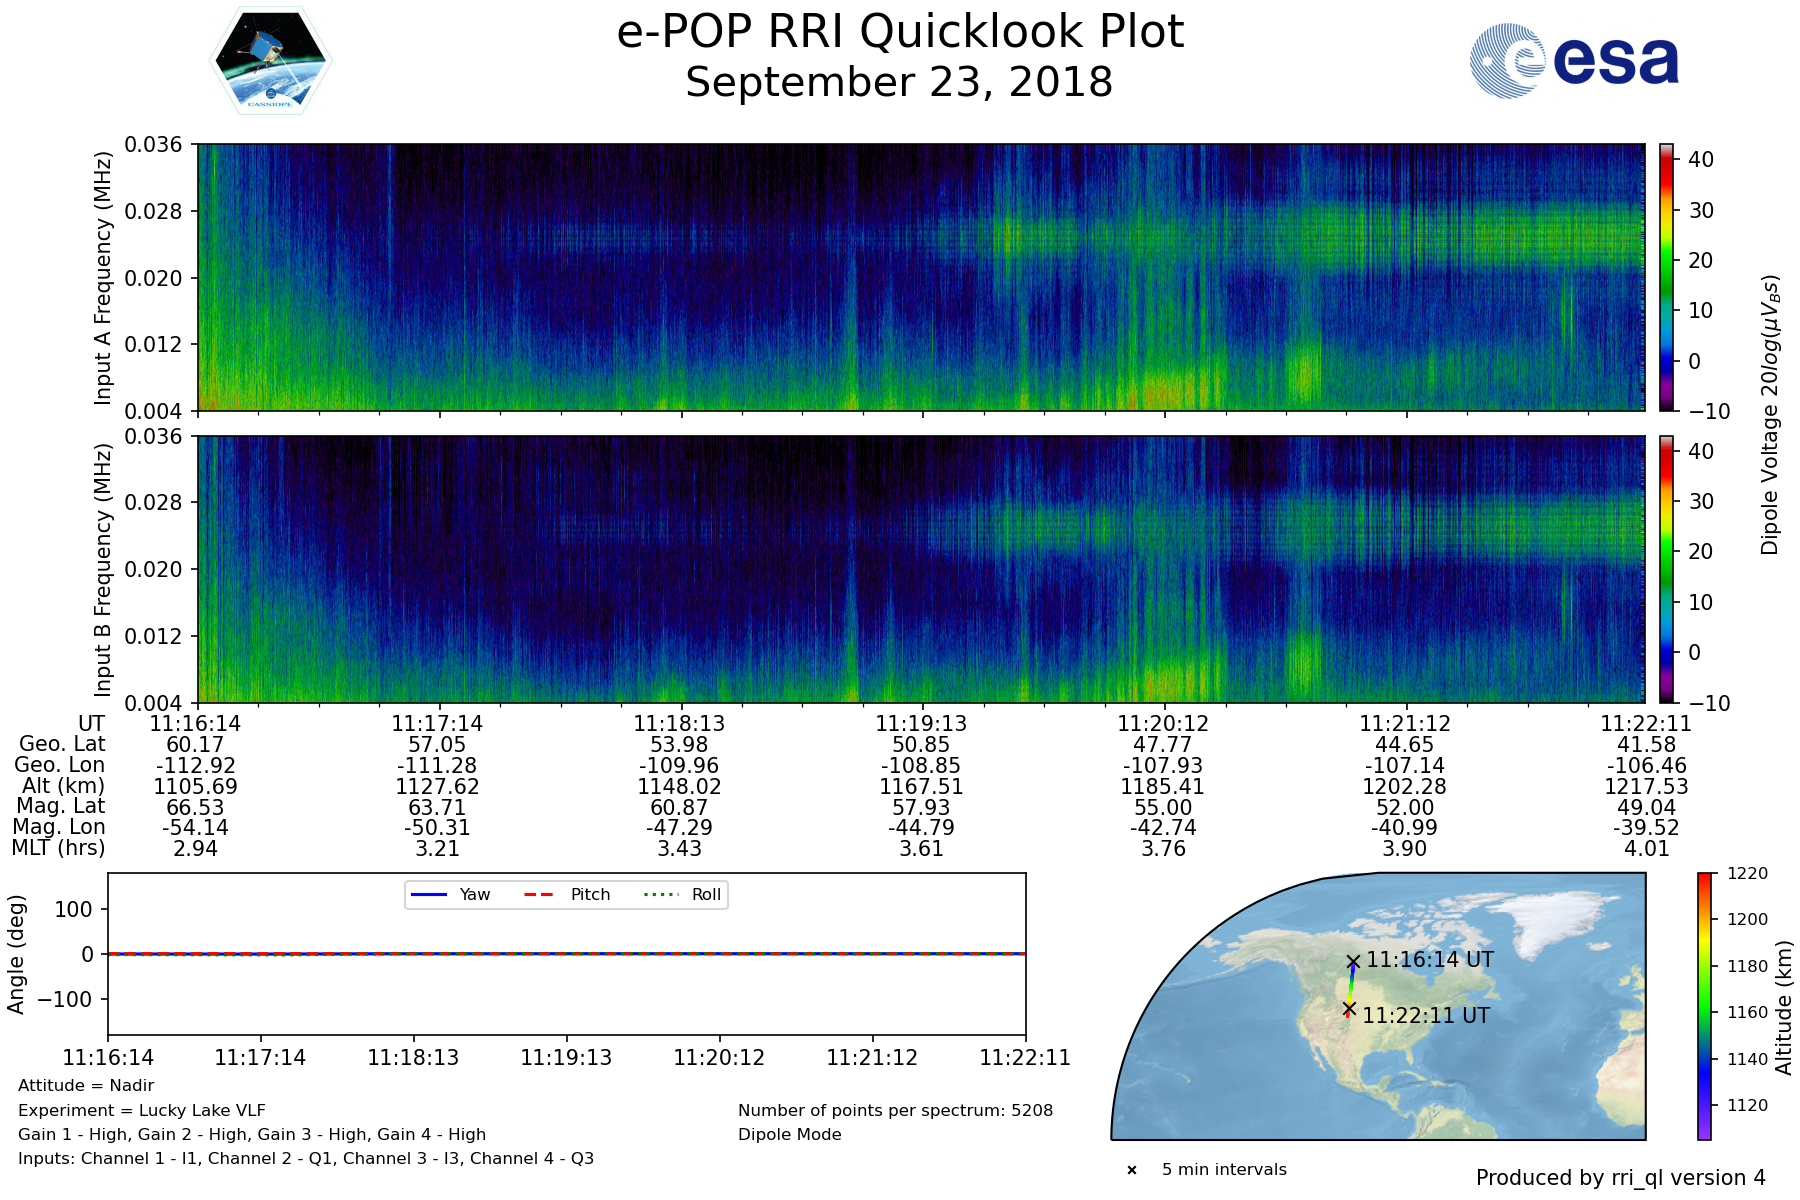Click the MLT (hrs) row label
1800x1200 pixels.
point(58,848)
